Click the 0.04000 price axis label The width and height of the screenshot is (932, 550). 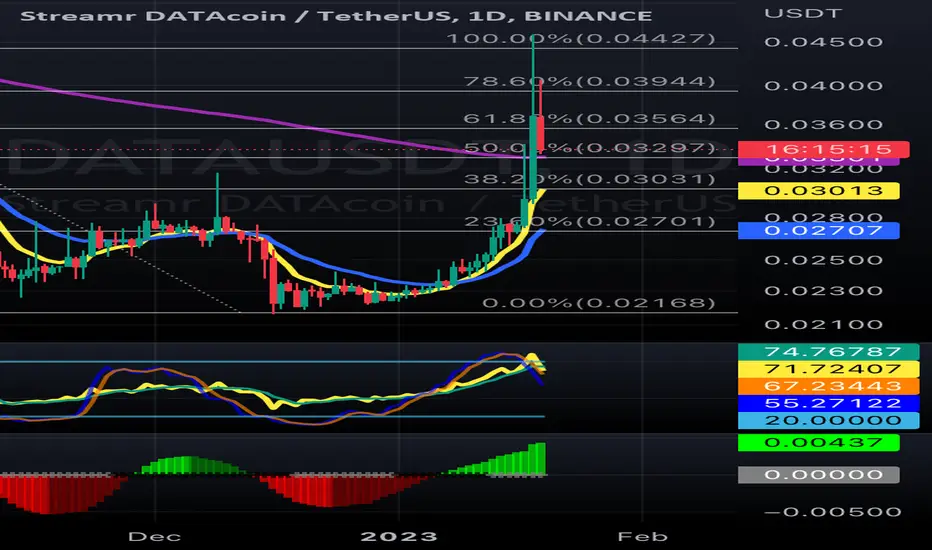823,86
